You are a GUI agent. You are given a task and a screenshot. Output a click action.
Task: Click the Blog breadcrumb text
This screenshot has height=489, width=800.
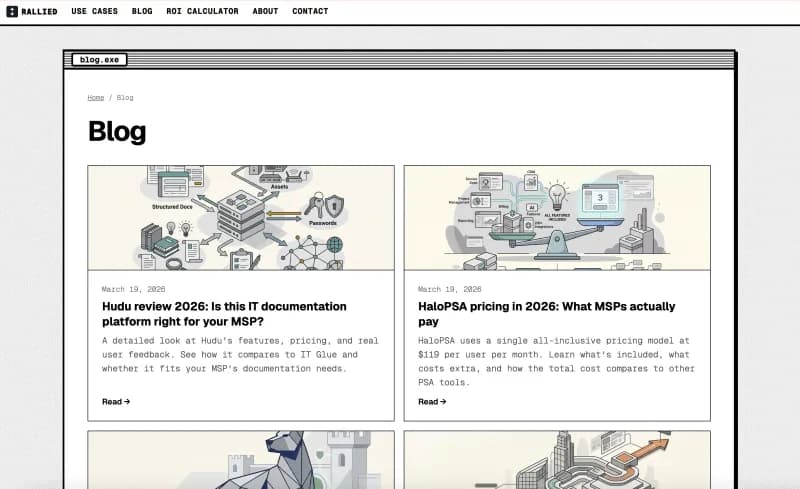click(x=125, y=97)
